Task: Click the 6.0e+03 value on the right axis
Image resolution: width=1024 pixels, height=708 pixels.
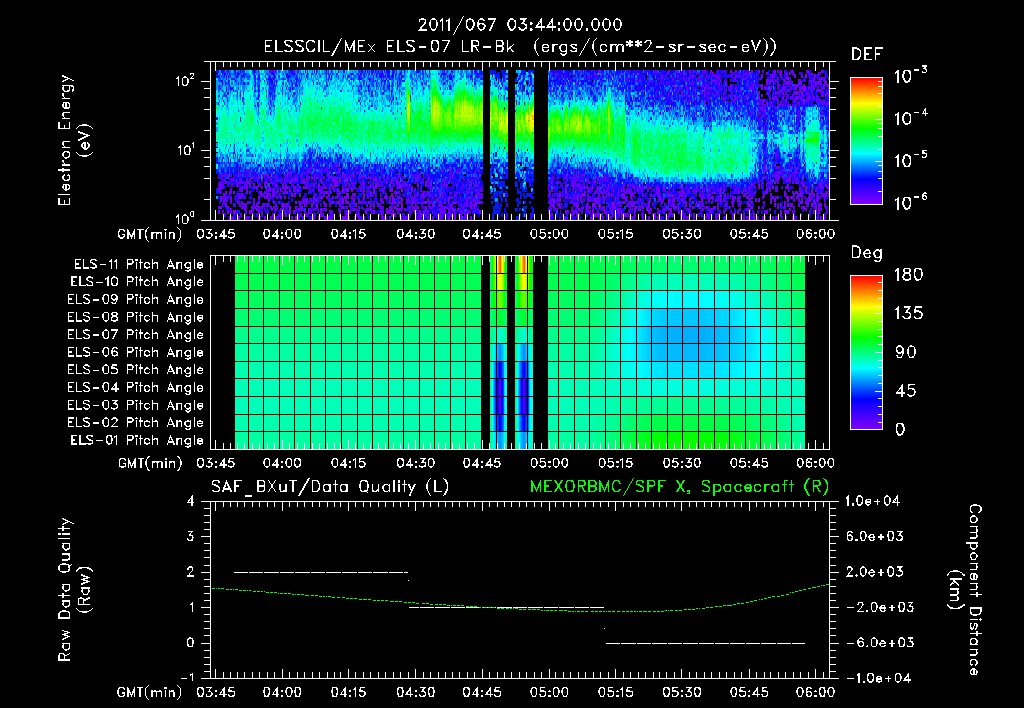Action: coord(875,536)
